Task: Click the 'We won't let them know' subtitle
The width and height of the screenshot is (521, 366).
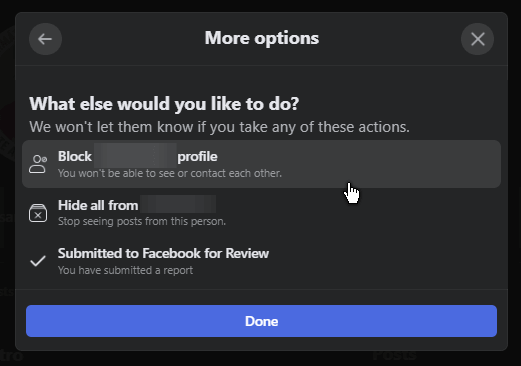Action: click(x=219, y=127)
